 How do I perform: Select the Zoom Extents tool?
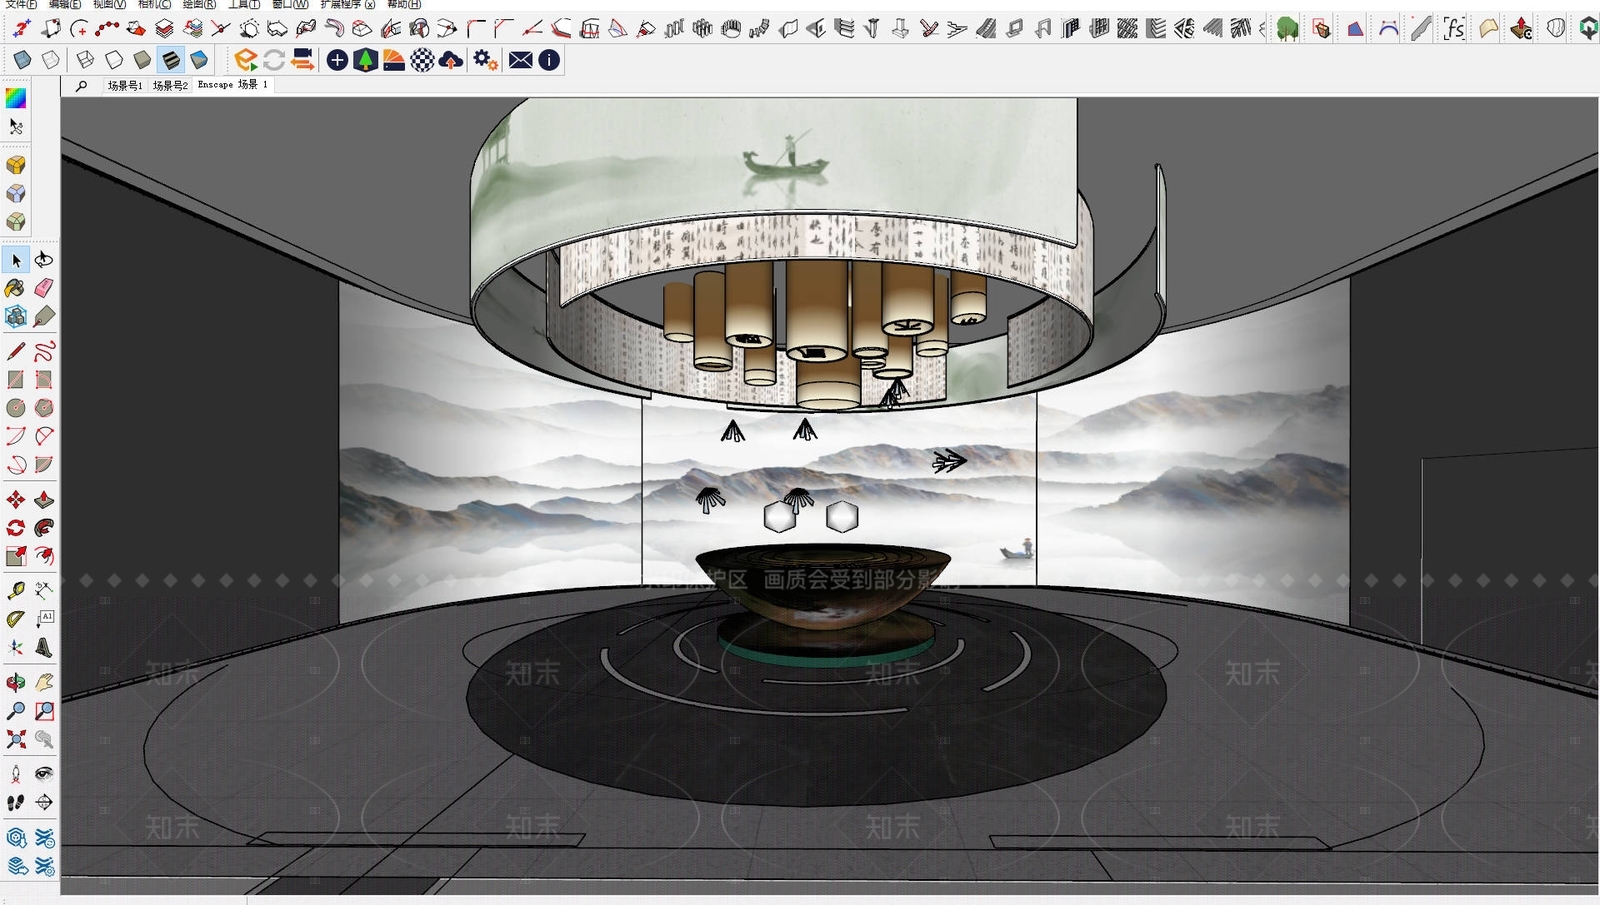pos(16,739)
